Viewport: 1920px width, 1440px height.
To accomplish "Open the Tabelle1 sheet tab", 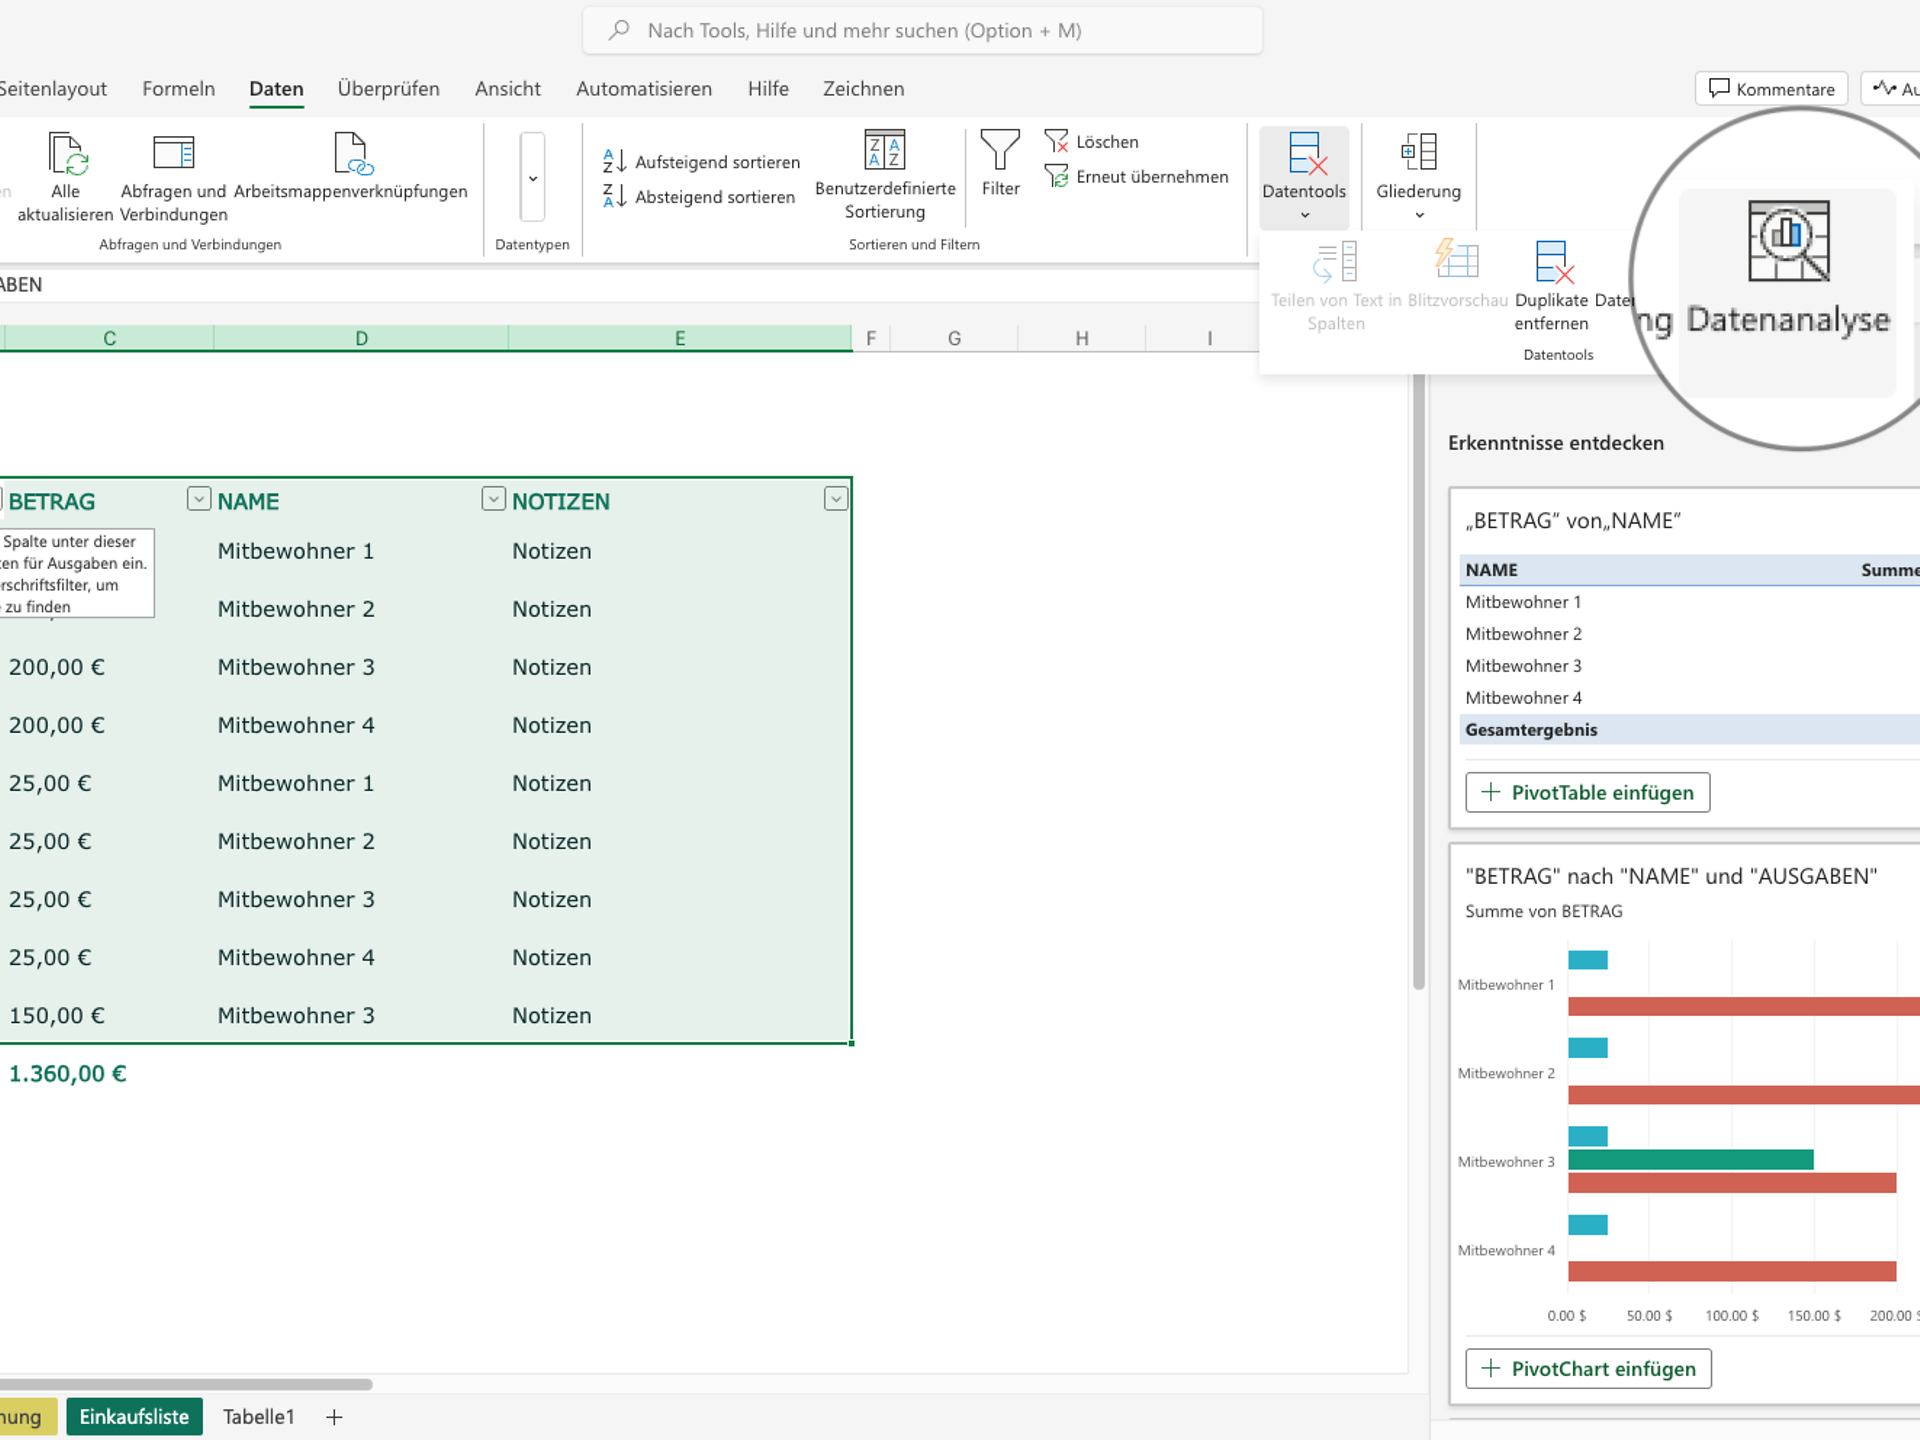I will click(258, 1417).
